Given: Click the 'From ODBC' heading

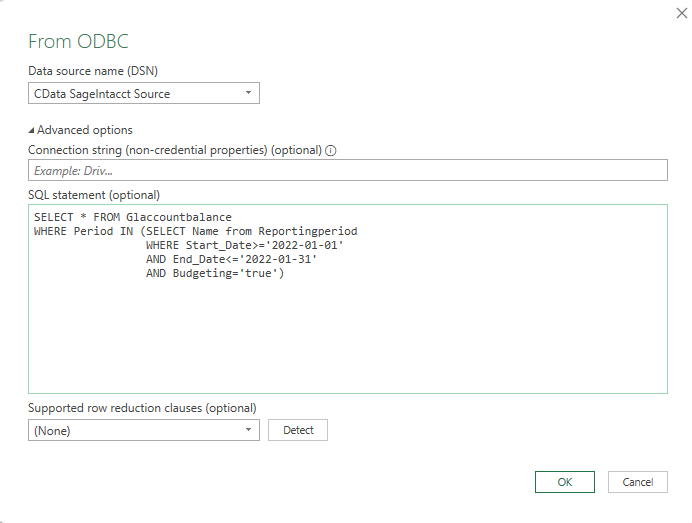Looking at the screenshot, I should click(x=78, y=41).
